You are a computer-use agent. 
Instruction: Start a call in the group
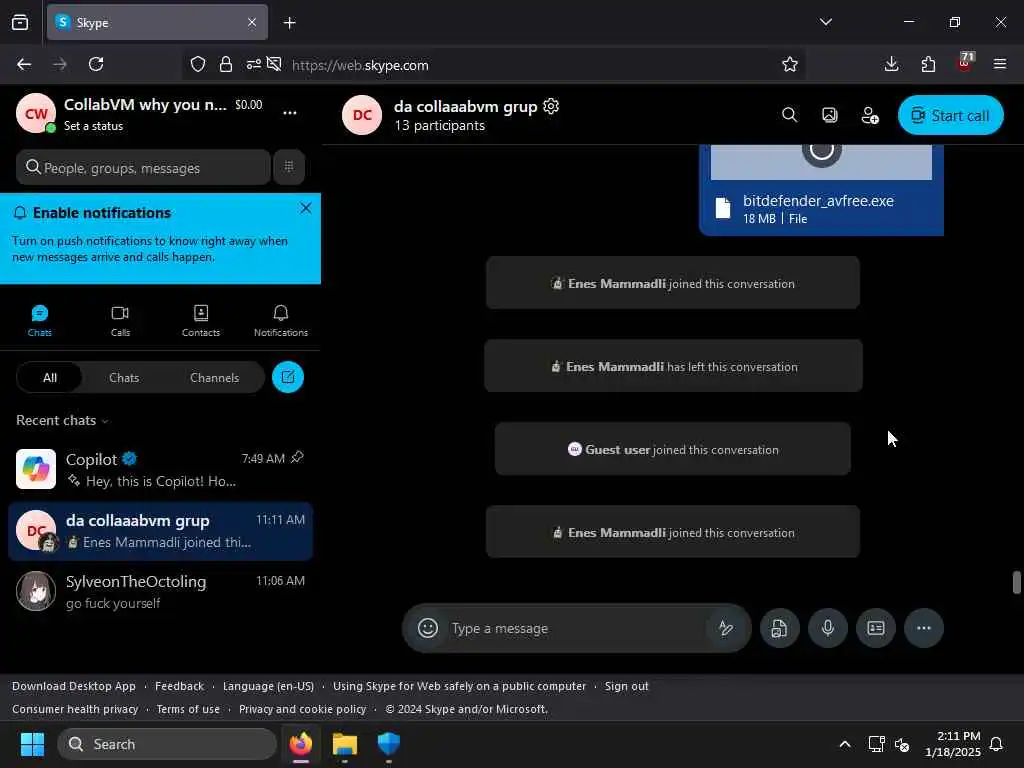(x=950, y=116)
